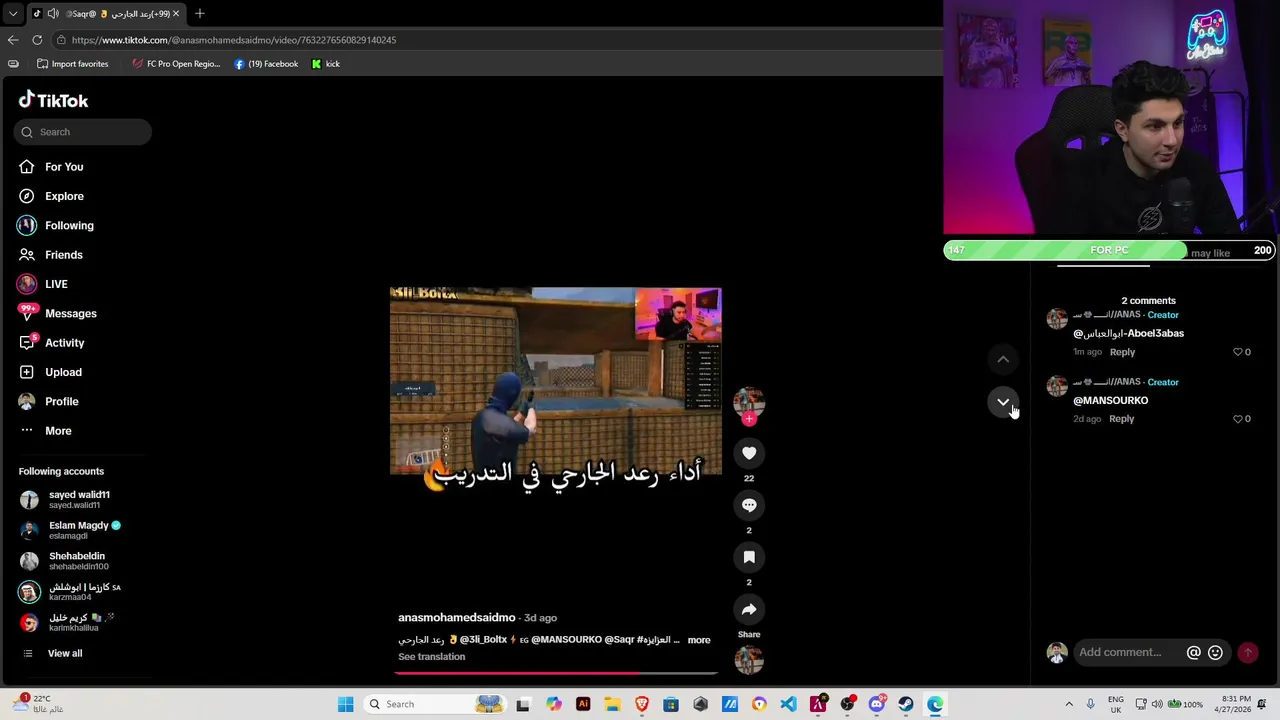Viewport: 1280px width, 720px height.
Task: Reload the page in the browser
Action: [37, 40]
